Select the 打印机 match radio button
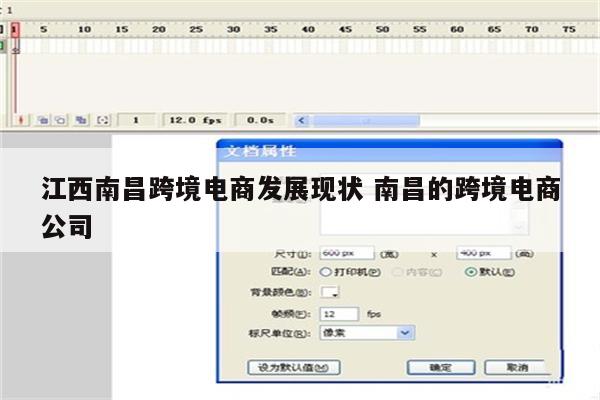 [325, 272]
